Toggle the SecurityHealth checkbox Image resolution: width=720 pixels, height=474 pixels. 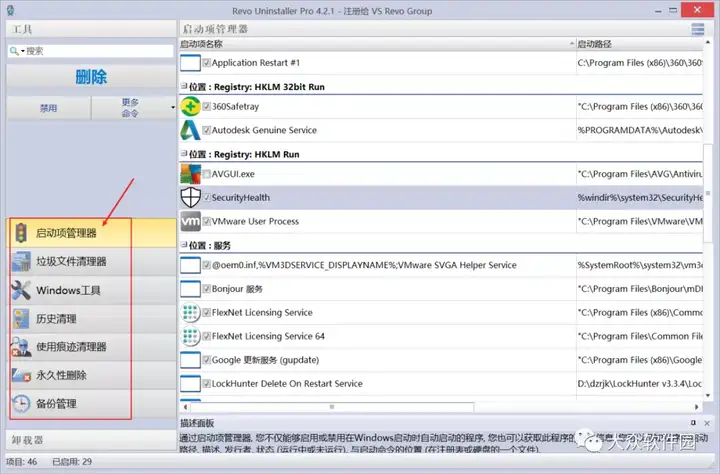(207, 198)
